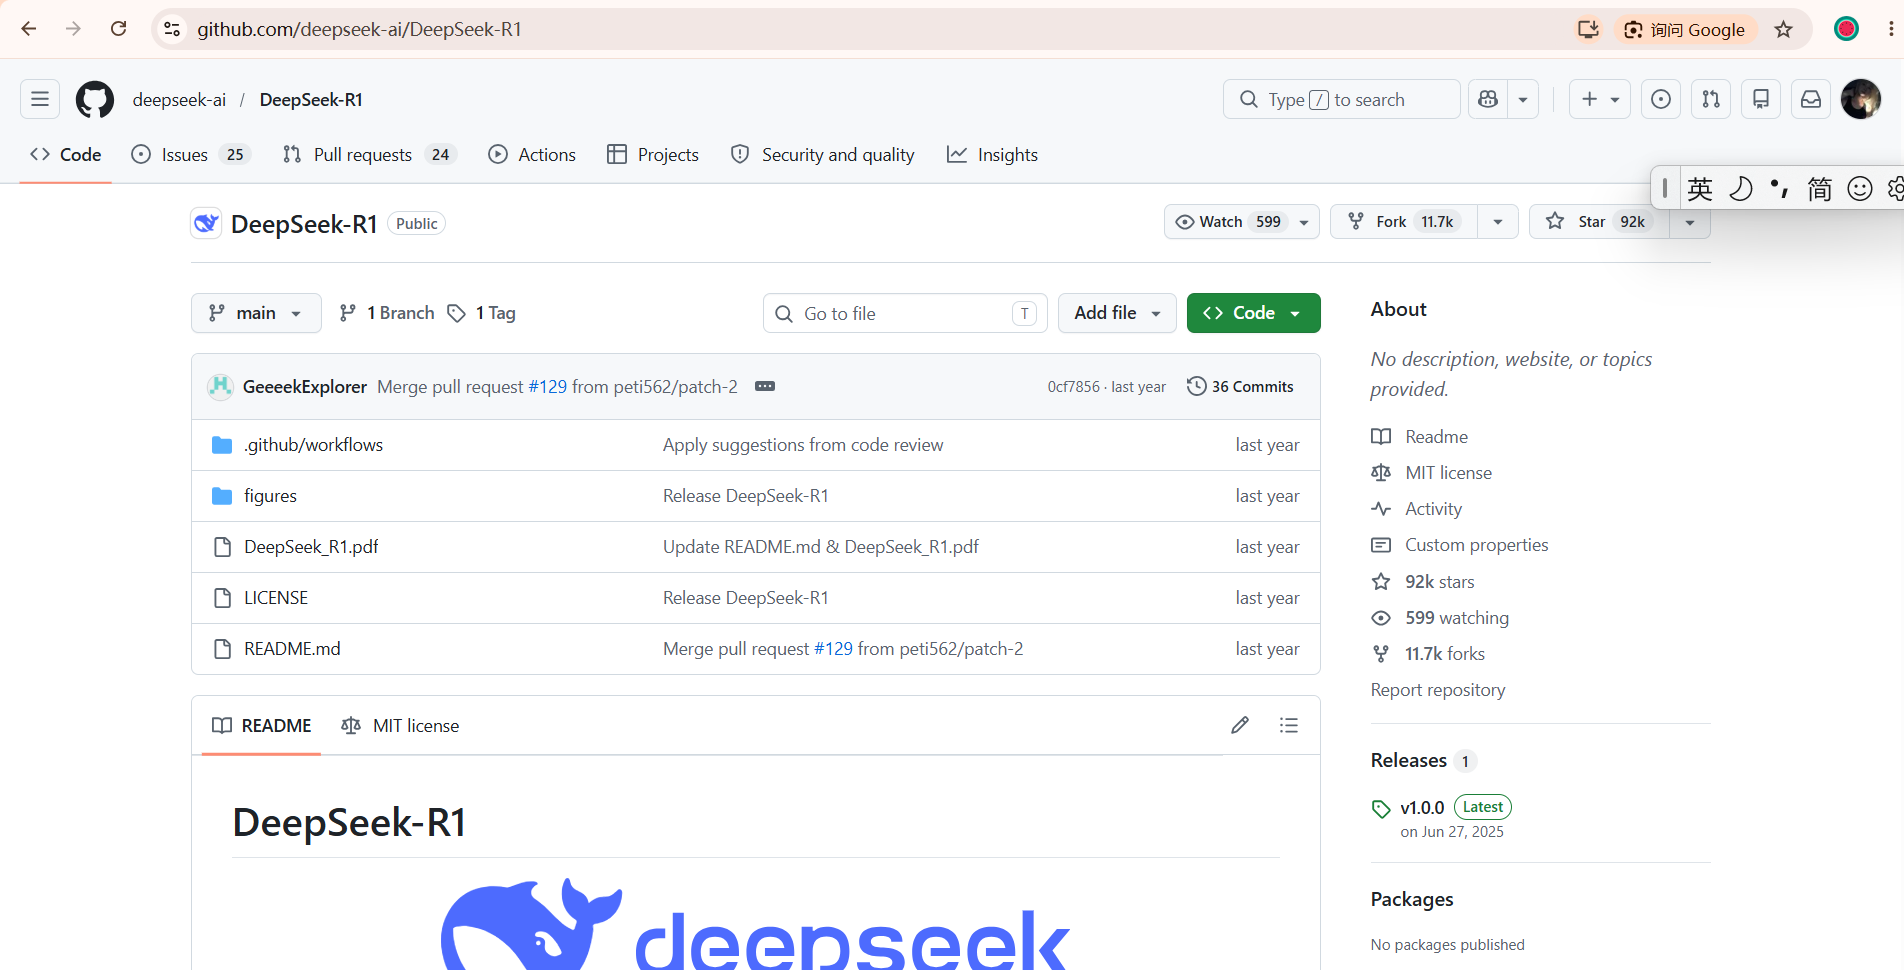This screenshot has height=970, width=1904.
Task: Star the DeepSeek-R1 repository
Action: (x=1600, y=221)
